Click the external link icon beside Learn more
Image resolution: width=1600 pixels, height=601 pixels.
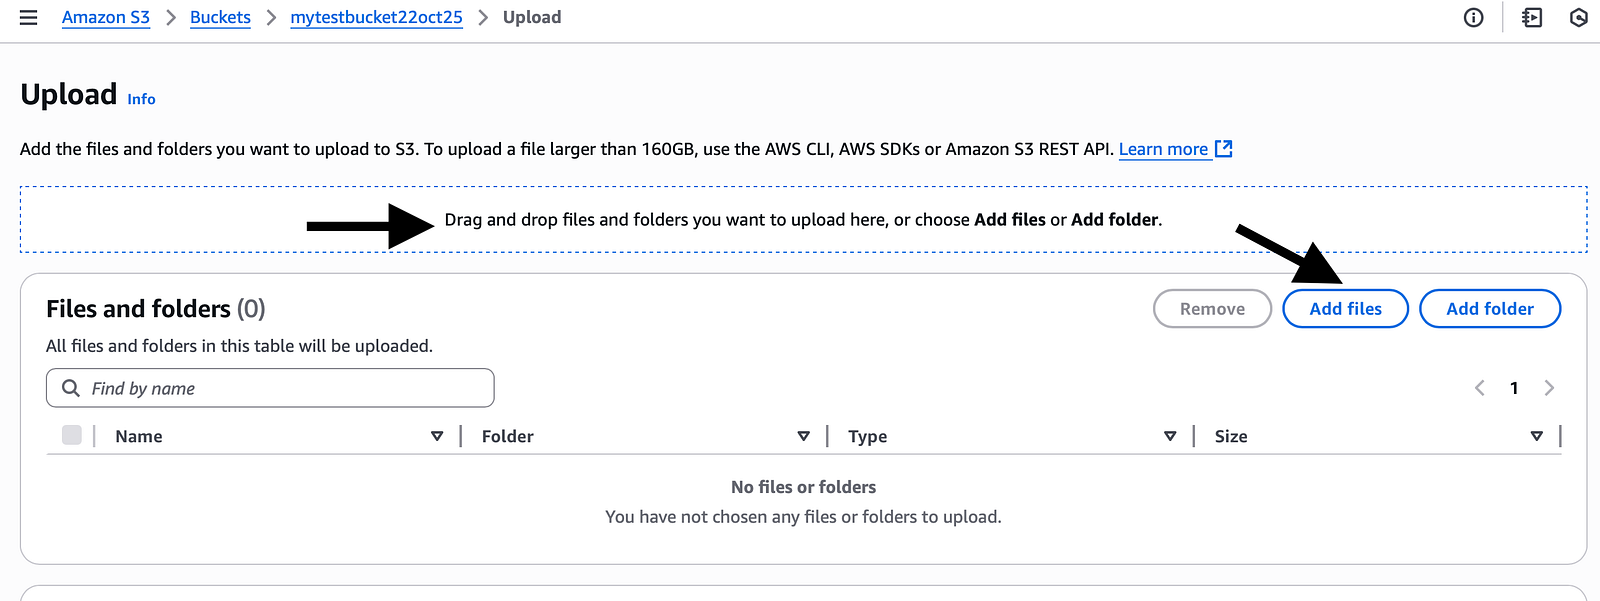click(x=1223, y=149)
